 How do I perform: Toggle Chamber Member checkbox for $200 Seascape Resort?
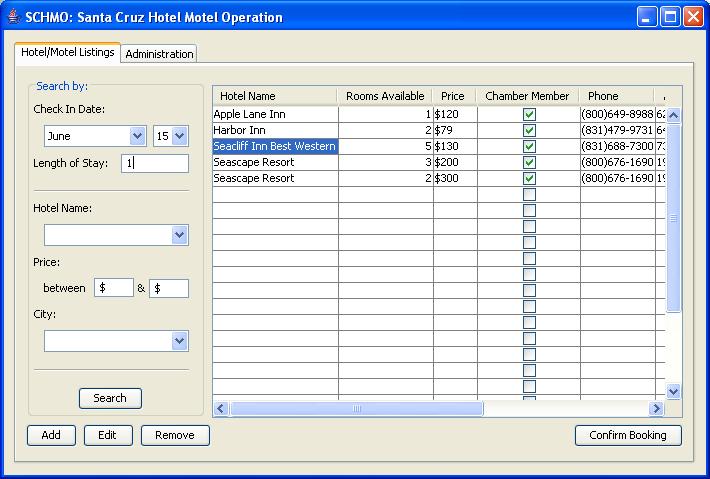[529, 163]
